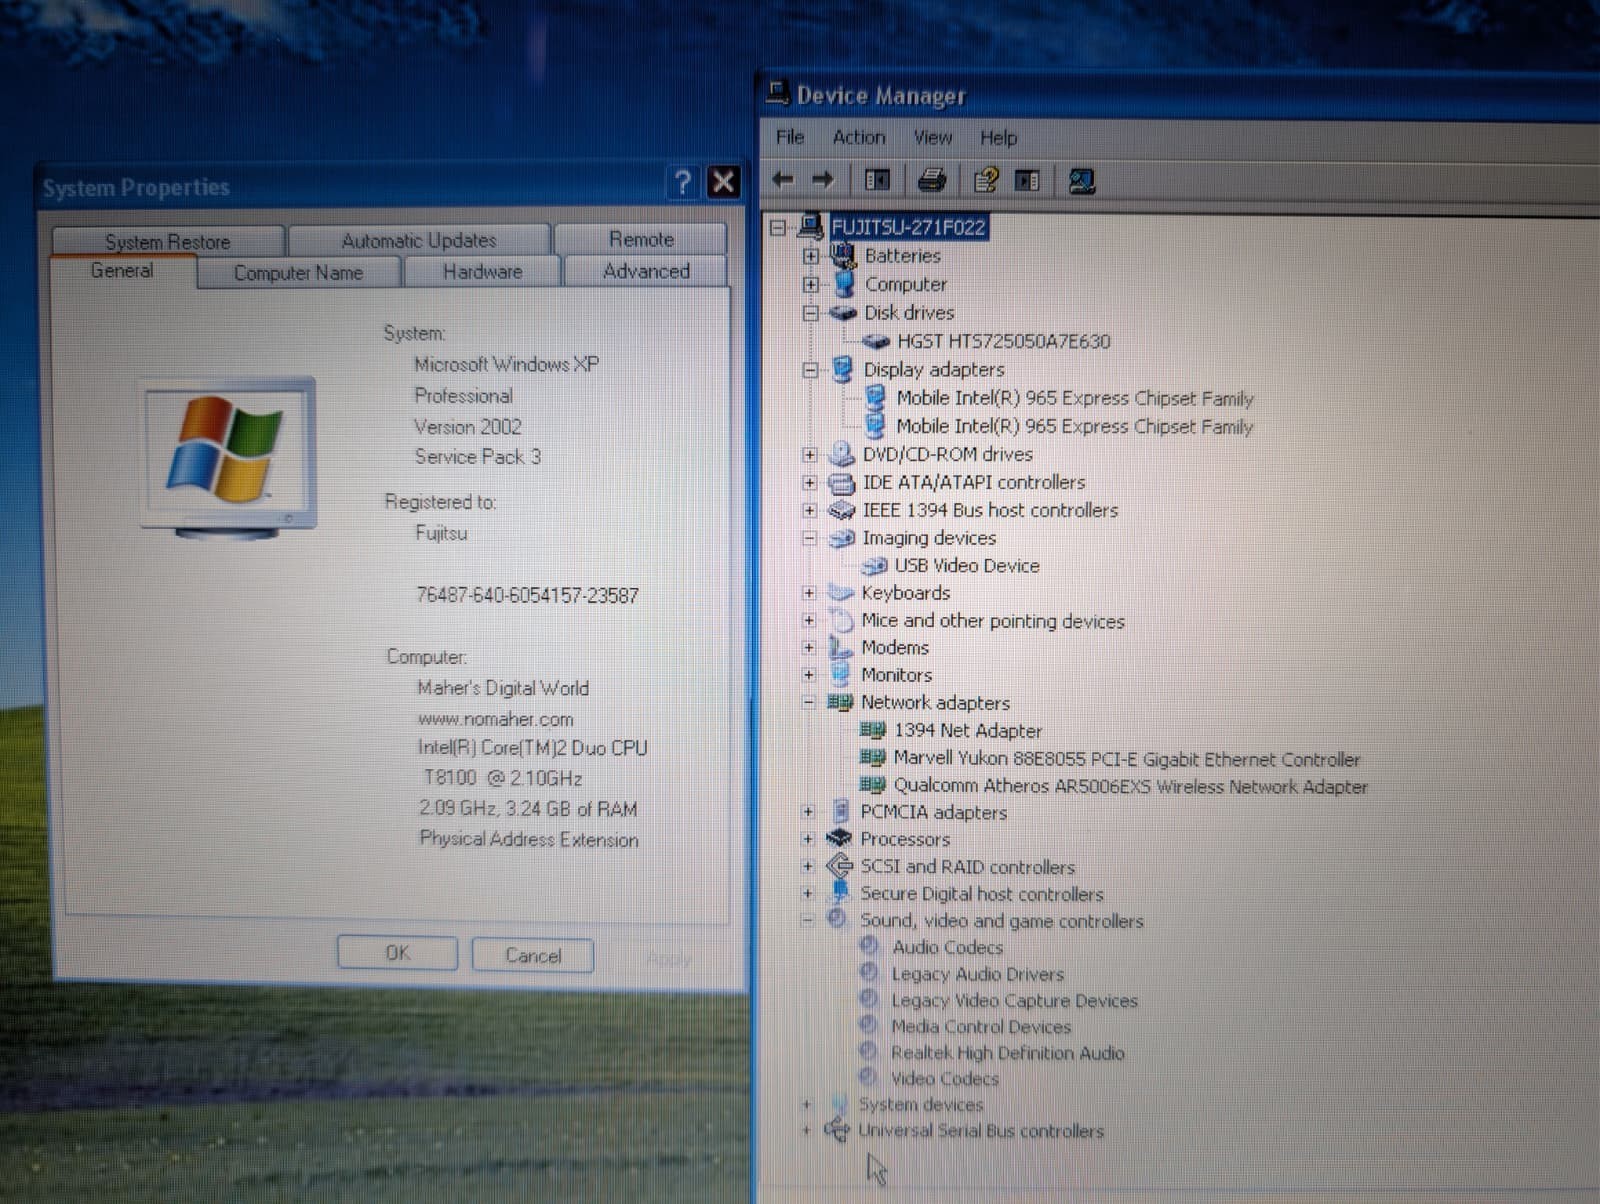Select the Imaging devices icon
The height and width of the screenshot is (1204, 1600).
coord(841,538)
